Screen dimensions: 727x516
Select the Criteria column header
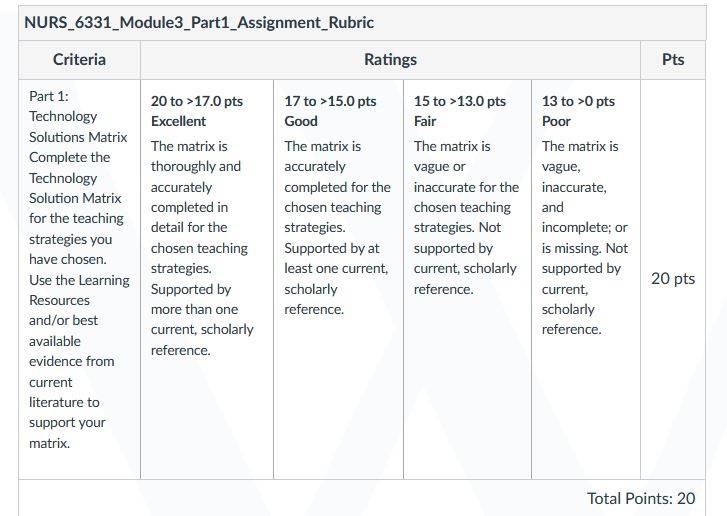tap(79, 59)
